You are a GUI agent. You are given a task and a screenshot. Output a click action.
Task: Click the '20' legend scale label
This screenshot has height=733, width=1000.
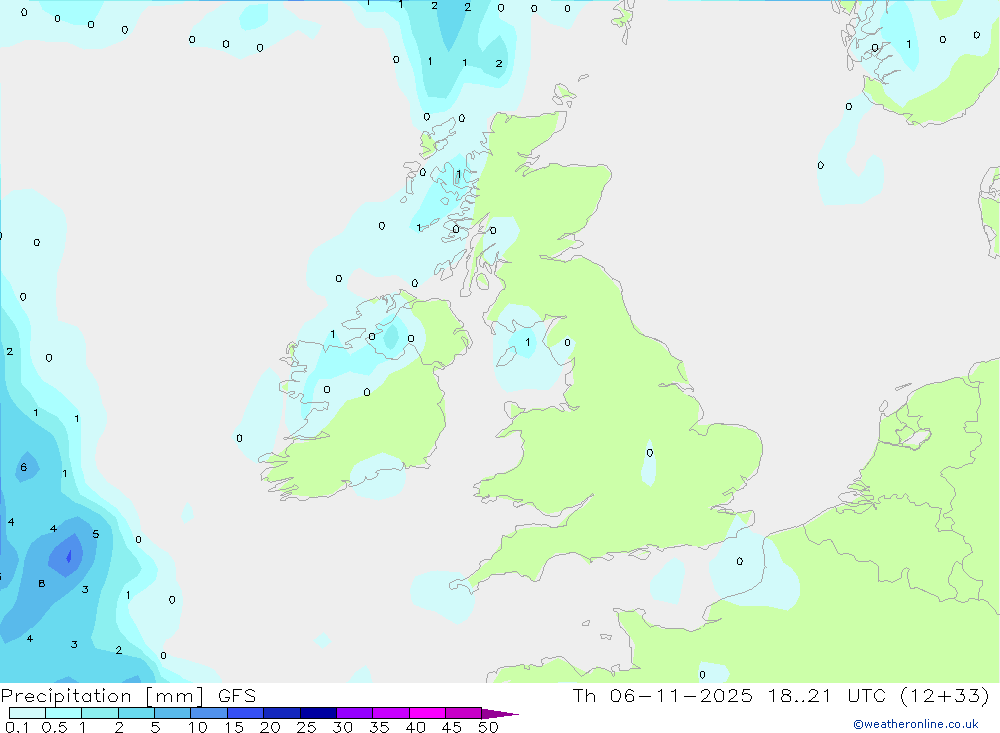pyautogui.click(x=270, y=727)
